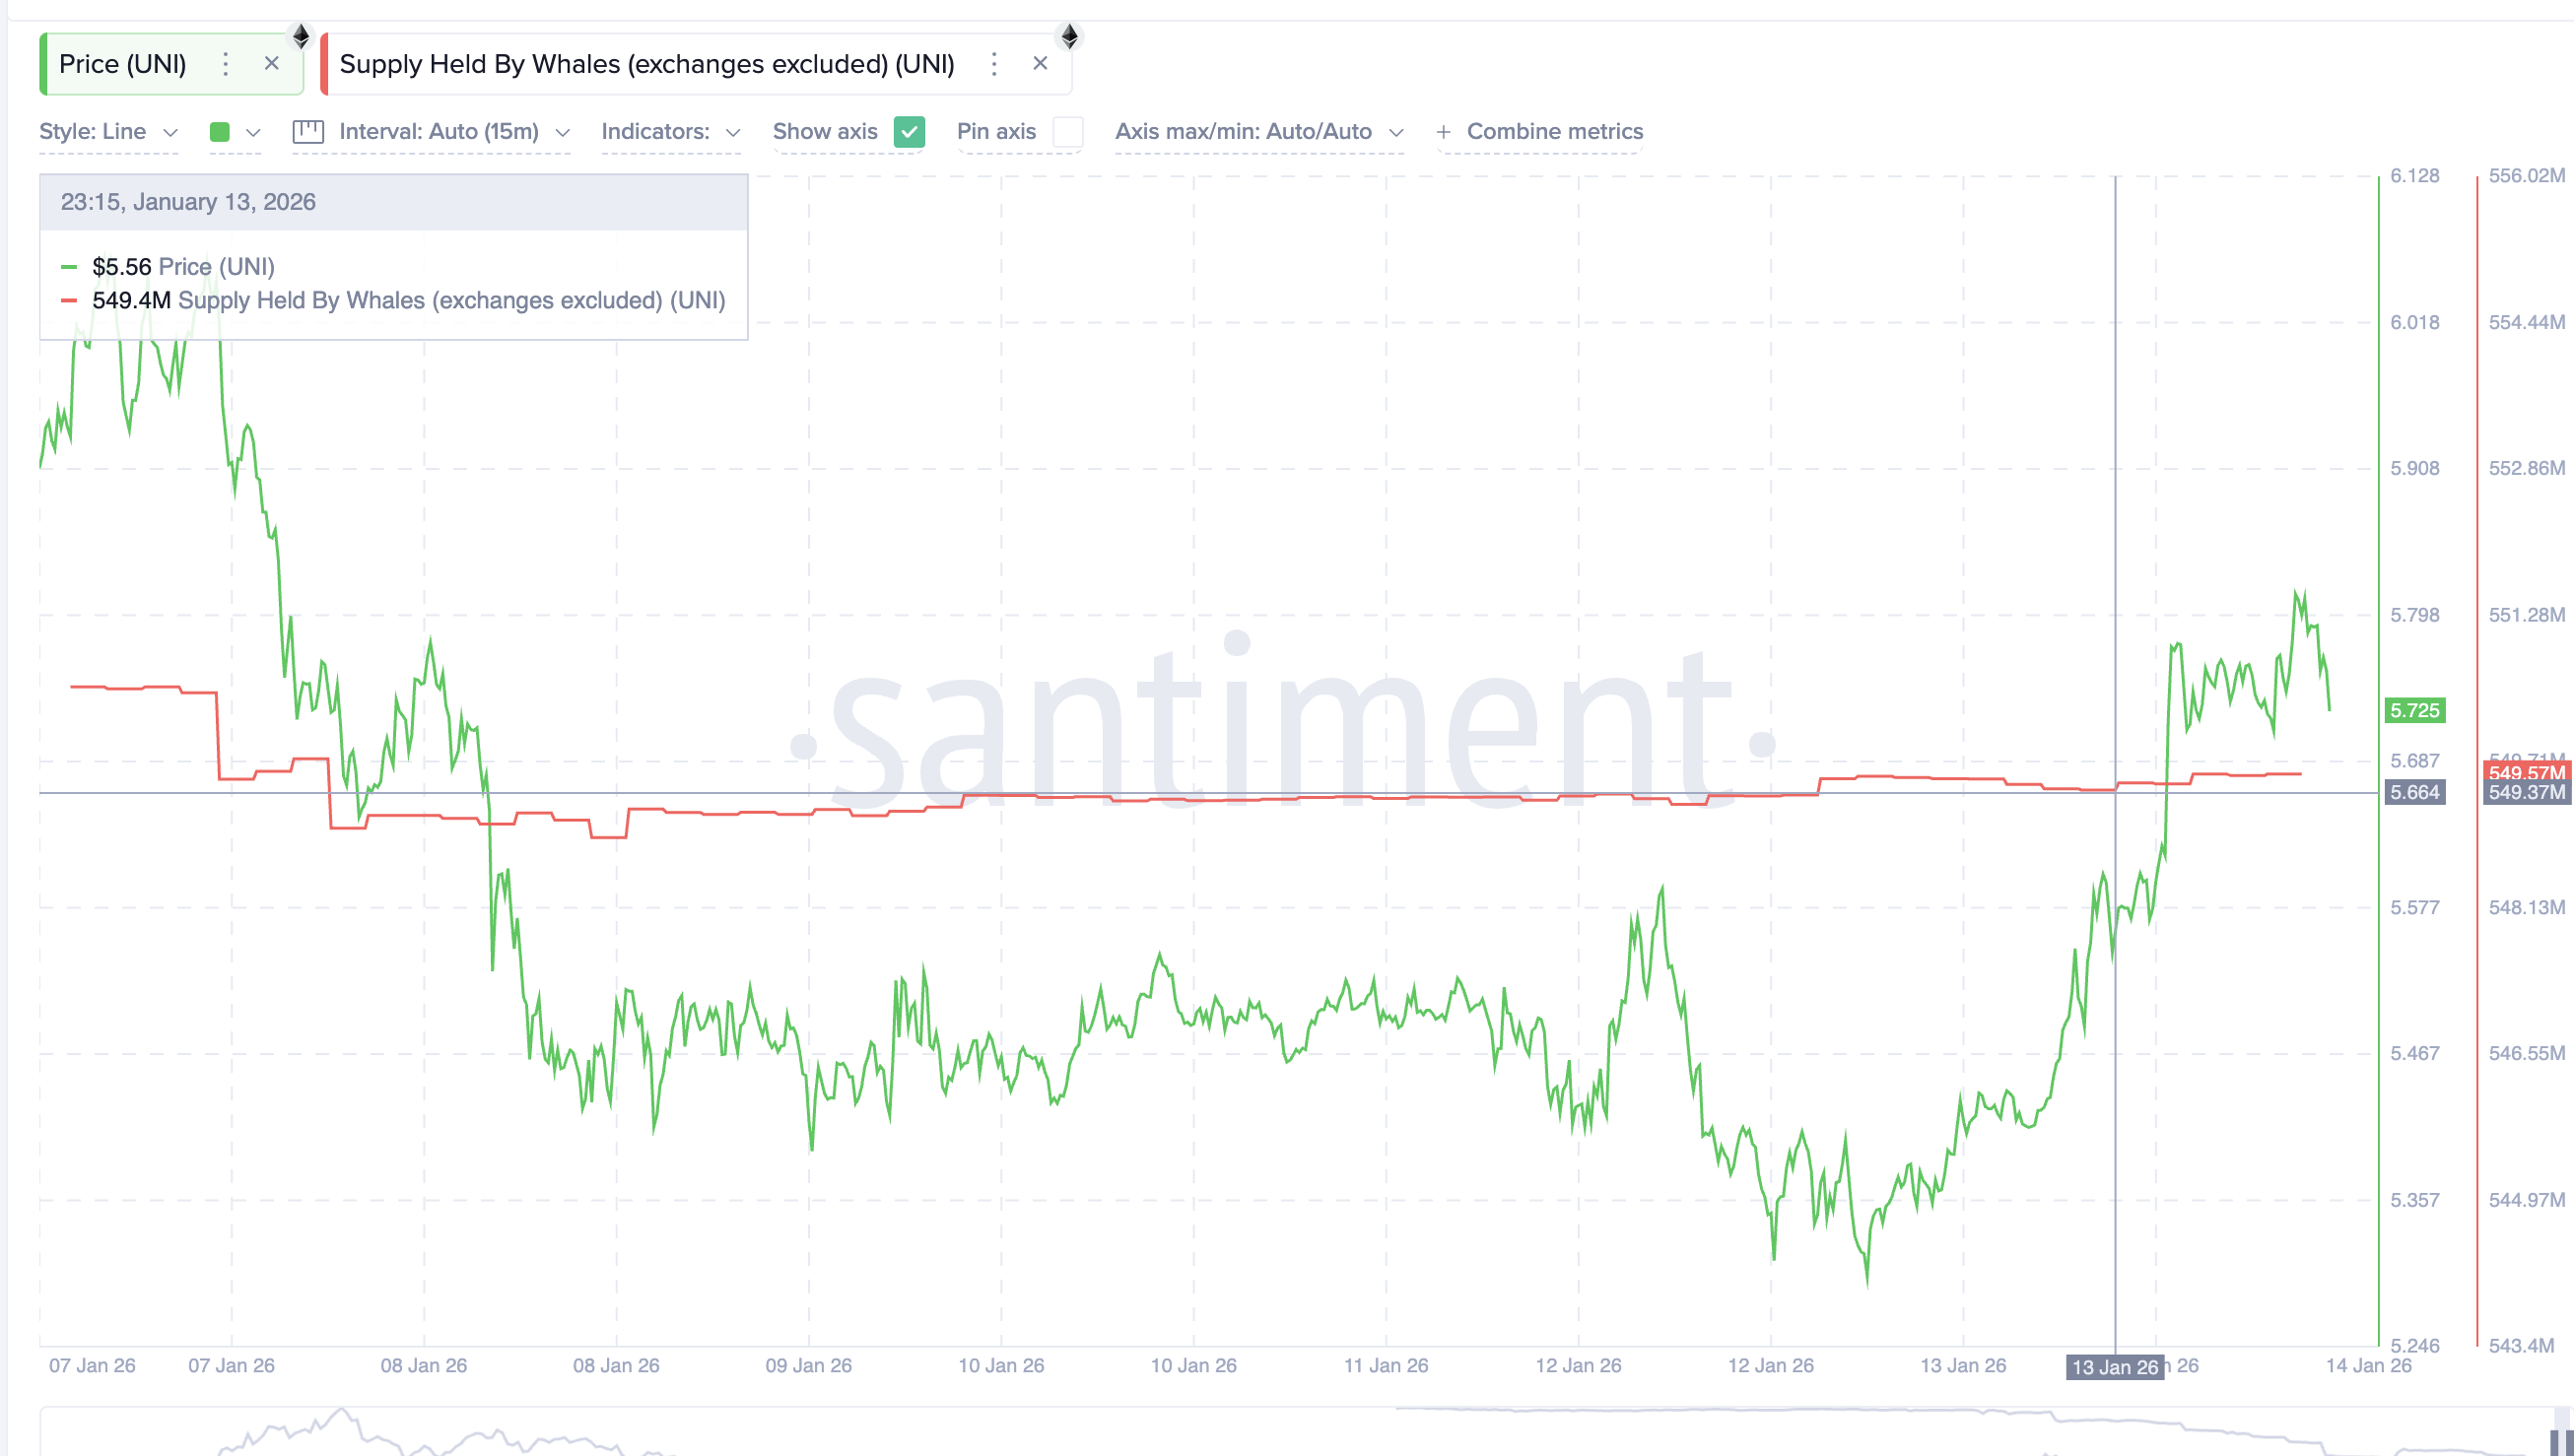Click the plus icon beside Combine metrics
This screenshot has height=1456, width=2574.
pos(1443,132)
